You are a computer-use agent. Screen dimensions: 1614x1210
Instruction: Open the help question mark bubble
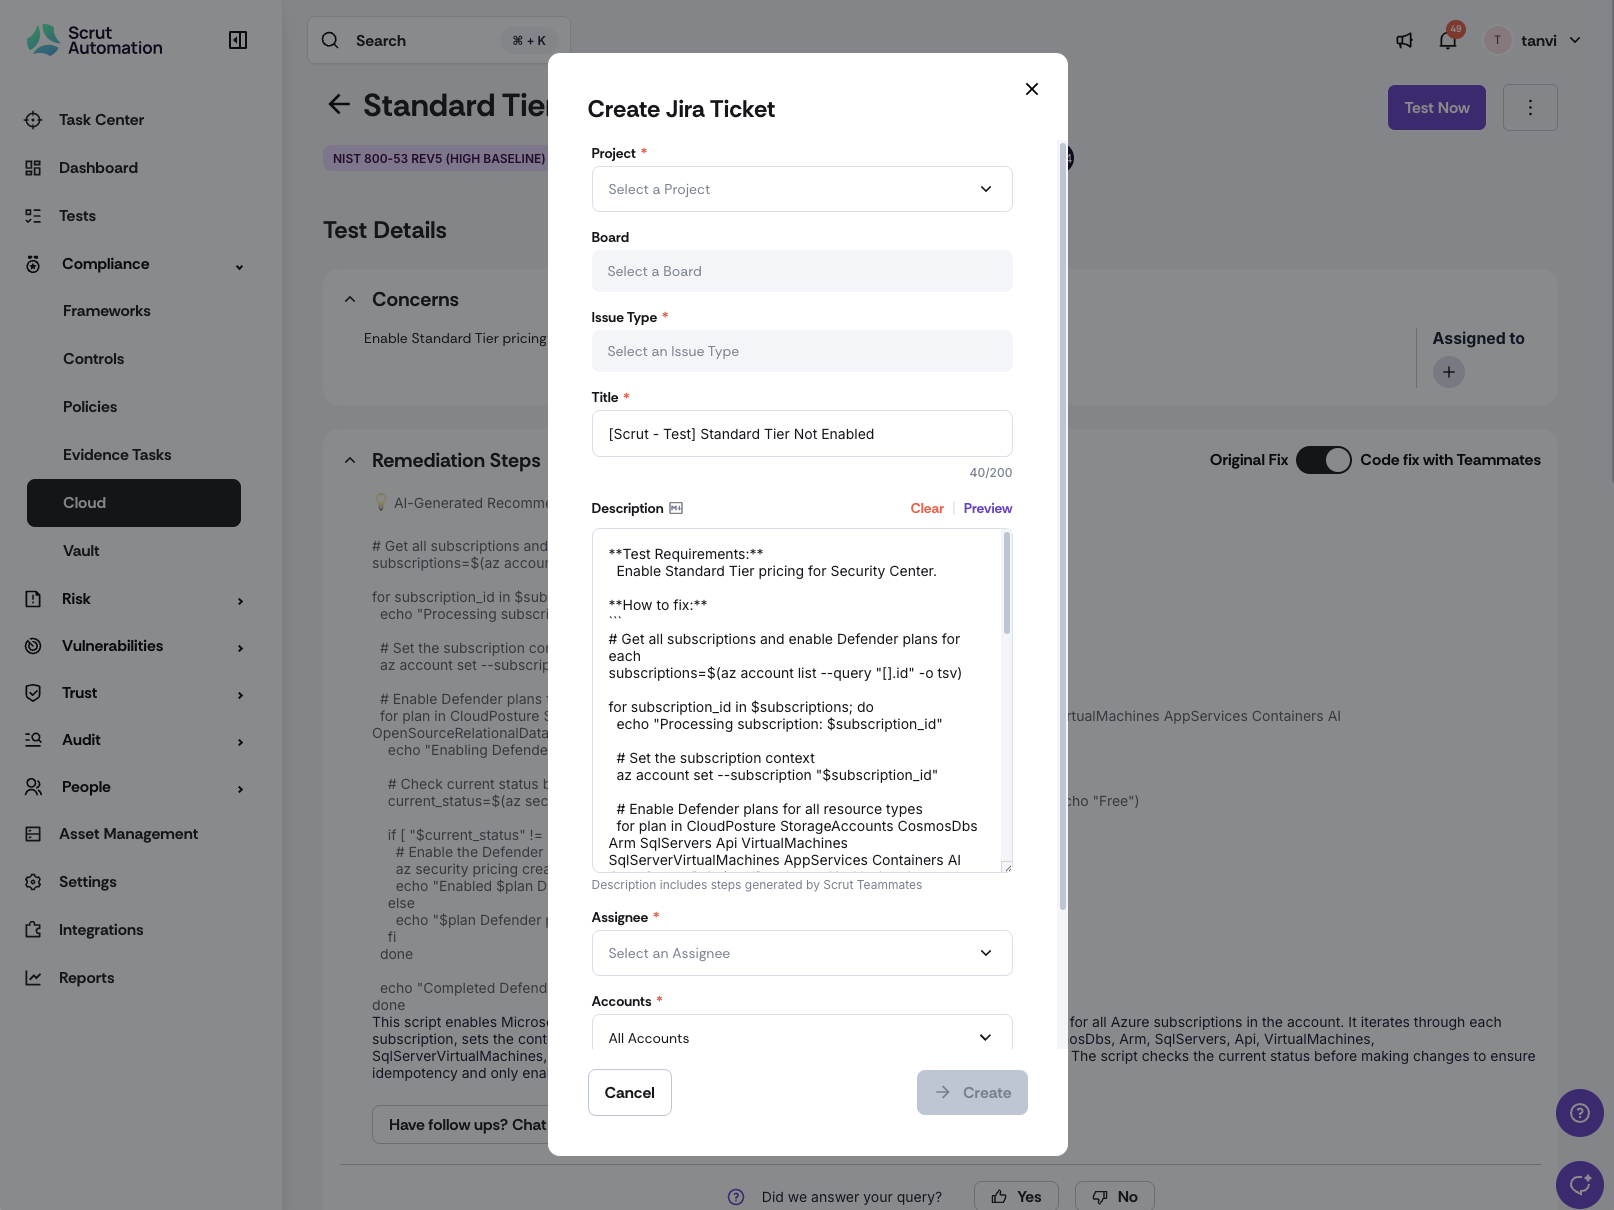pyautogui.click(x=1579, y=1113)
